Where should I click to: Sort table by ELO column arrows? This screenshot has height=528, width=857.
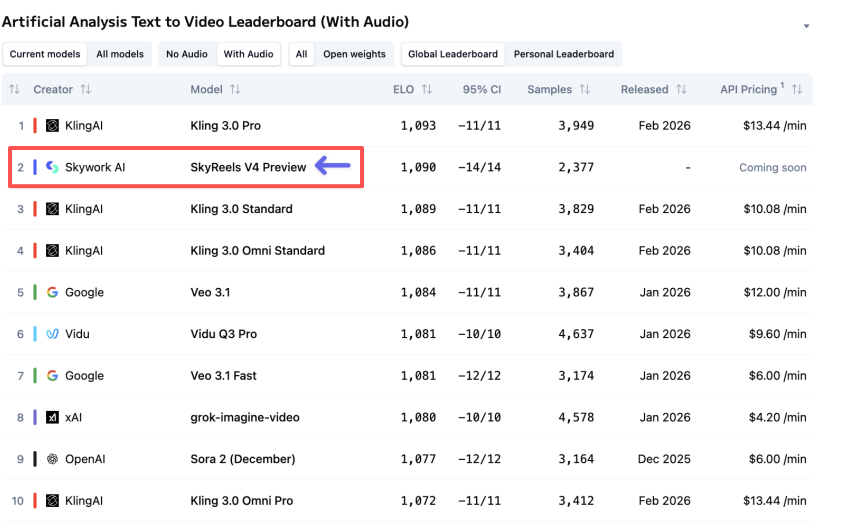427,90
